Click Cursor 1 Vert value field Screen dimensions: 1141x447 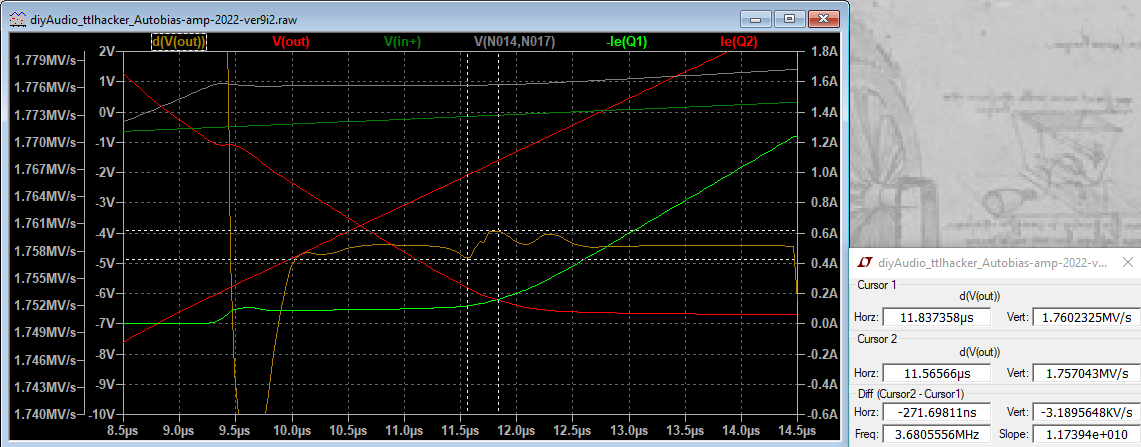(1086, 317)
